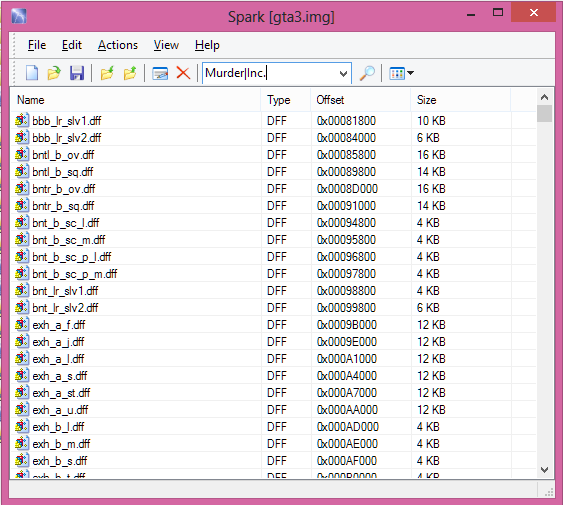Image resolution: width=563 pixels, height=505 pixels.
Task: Click the file icon of bbb_lr_slv1.dff
Action: [22, 120]
